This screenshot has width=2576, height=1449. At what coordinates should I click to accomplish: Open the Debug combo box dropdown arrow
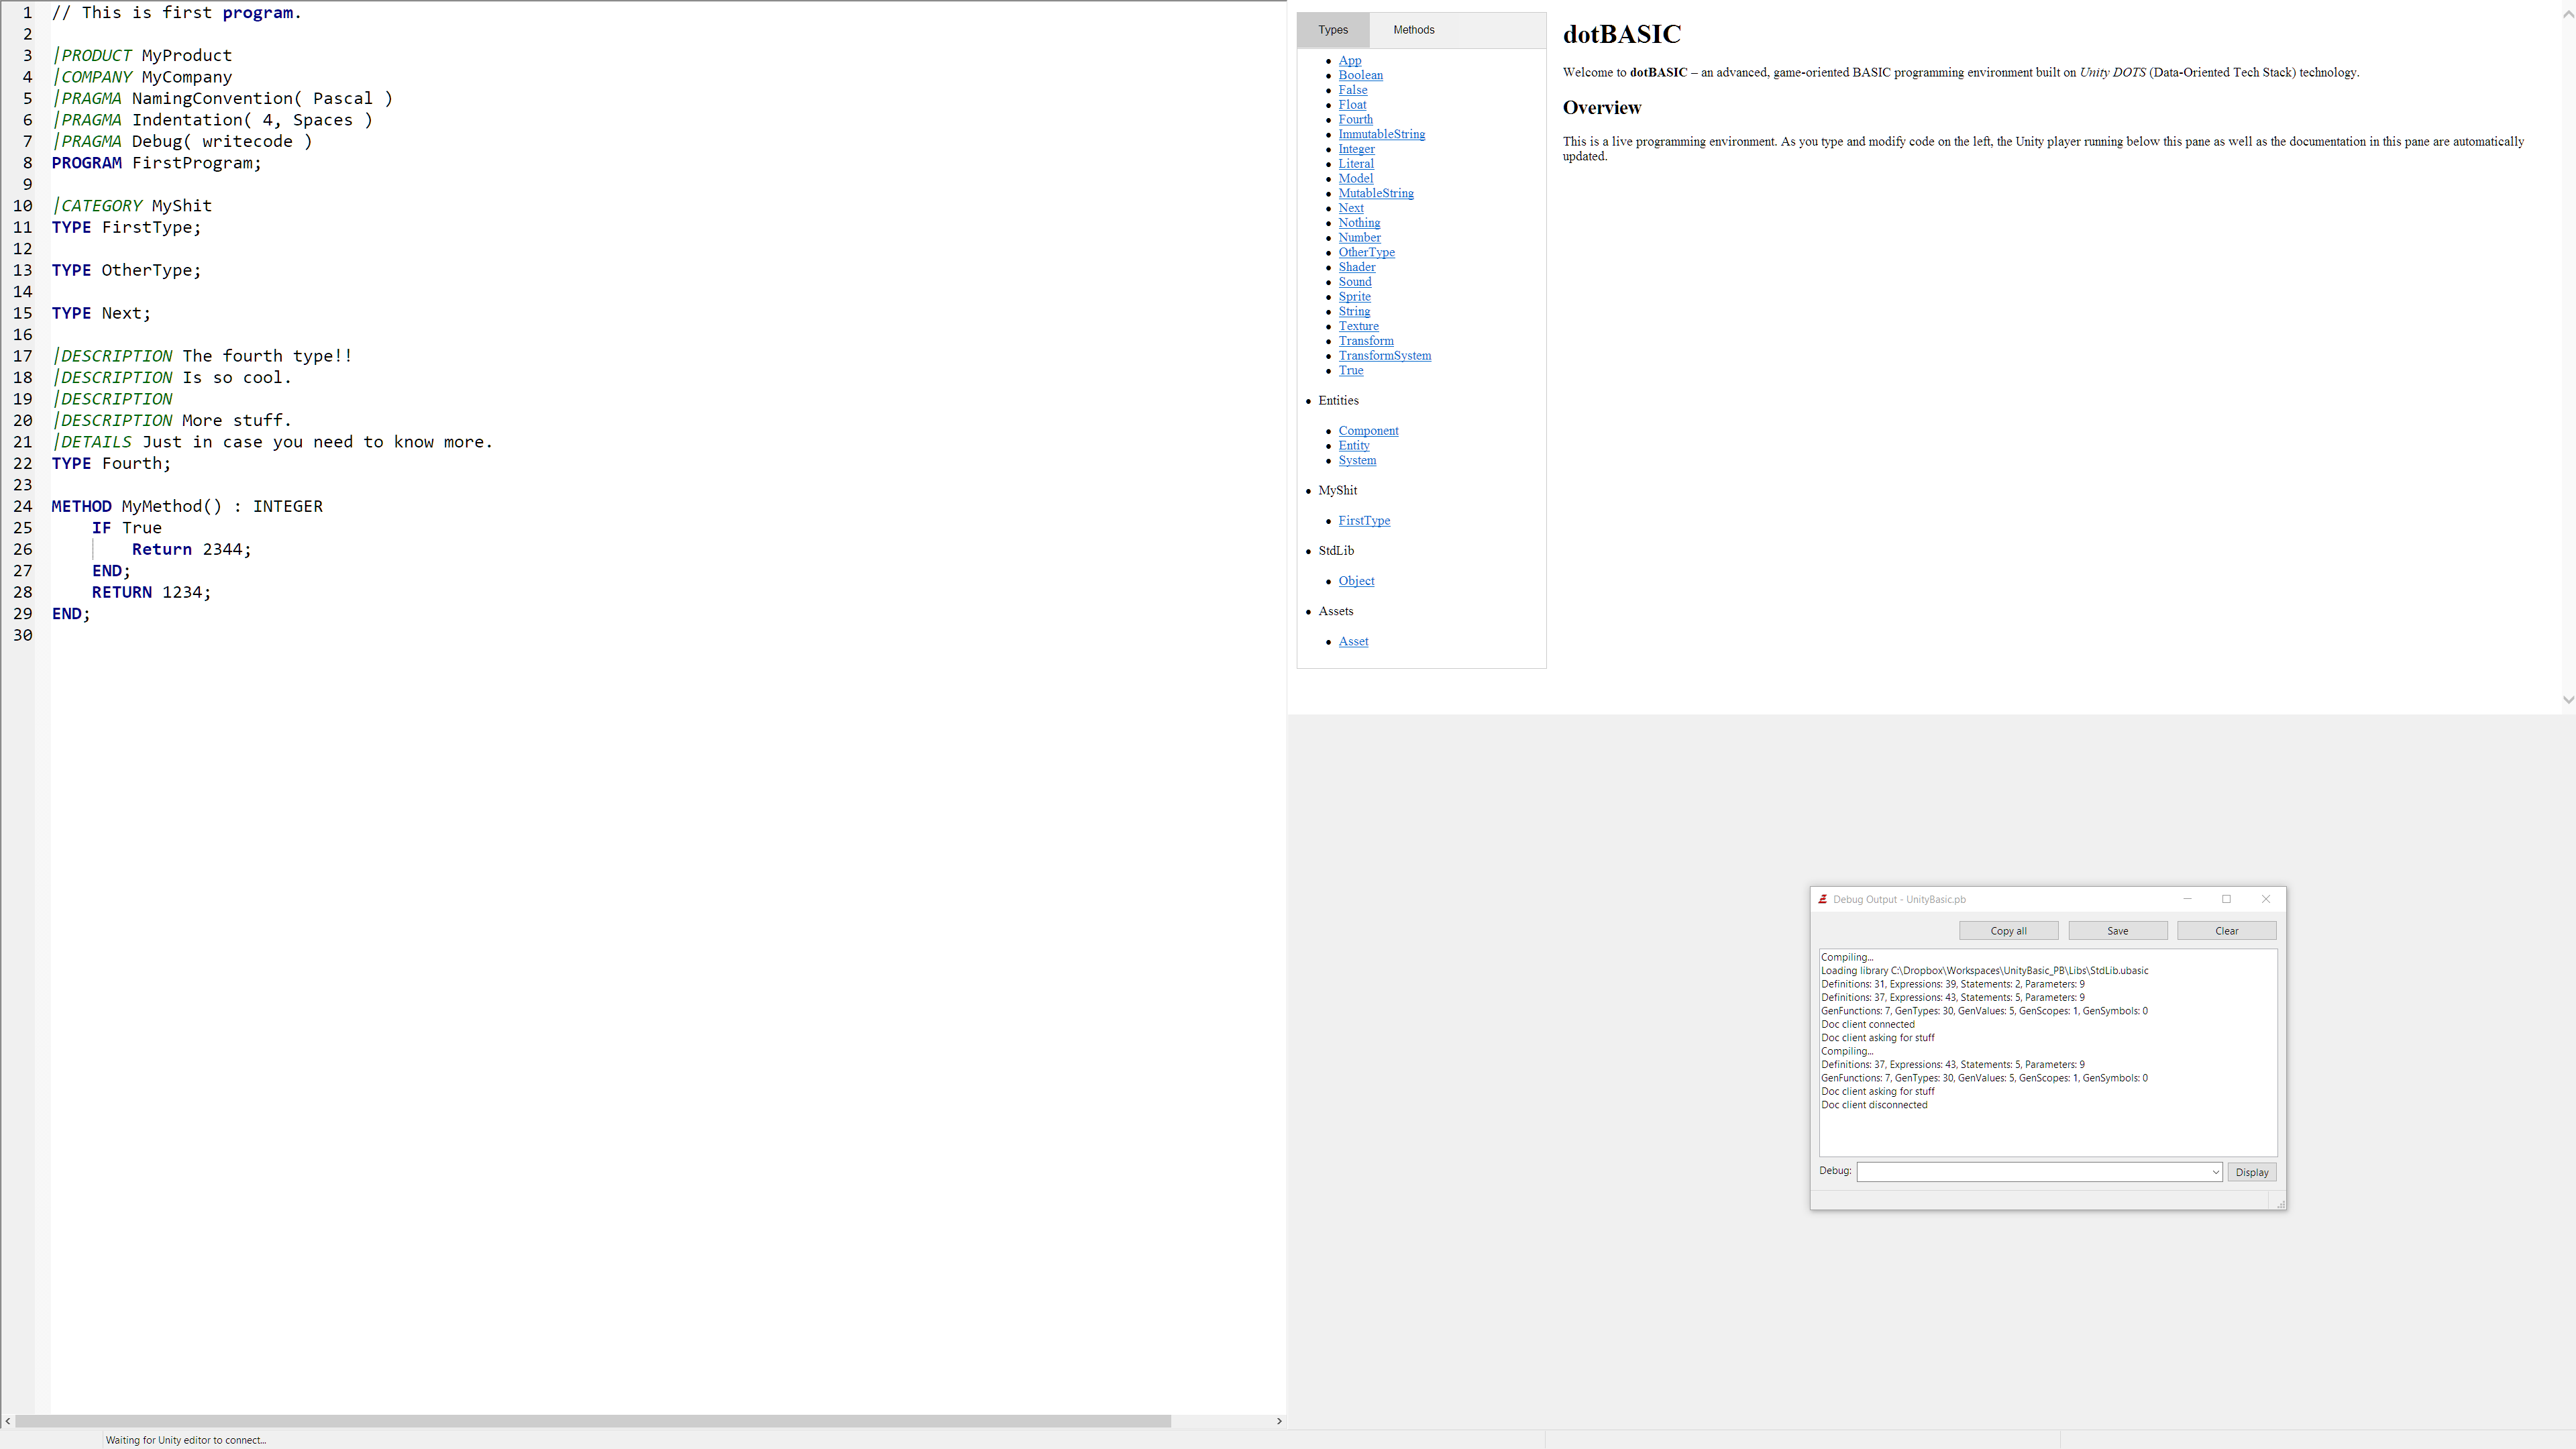tap(2215, 1172)
